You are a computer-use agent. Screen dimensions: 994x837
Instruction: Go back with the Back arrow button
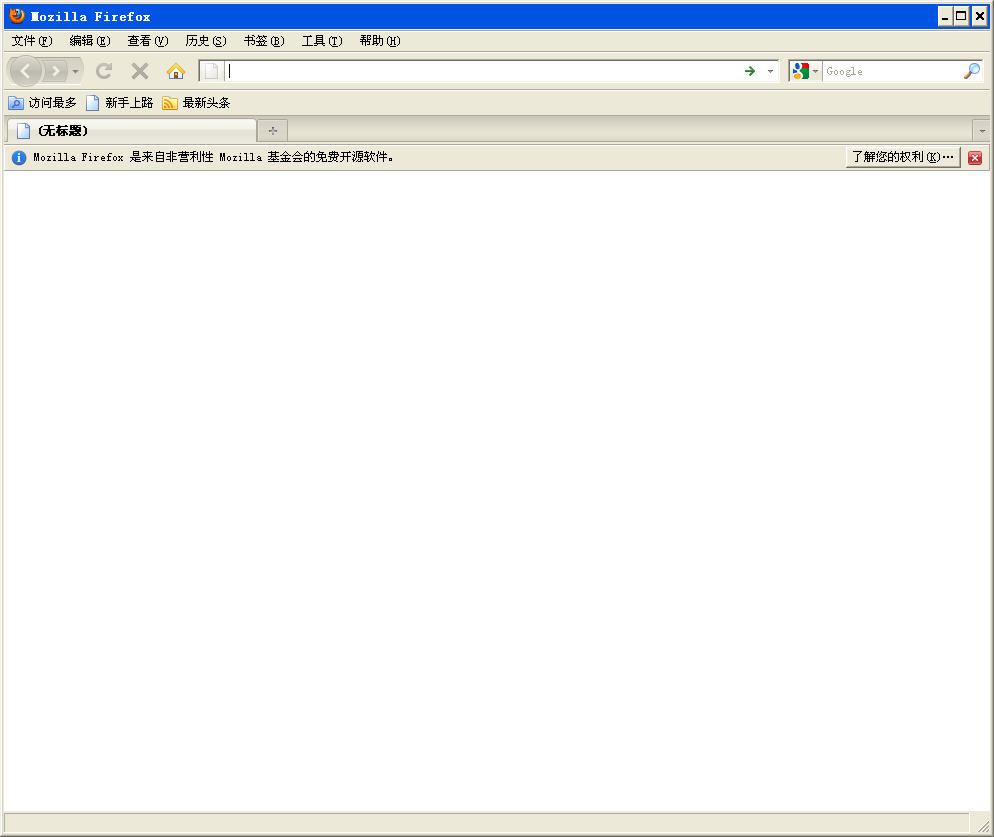[25, 71]
